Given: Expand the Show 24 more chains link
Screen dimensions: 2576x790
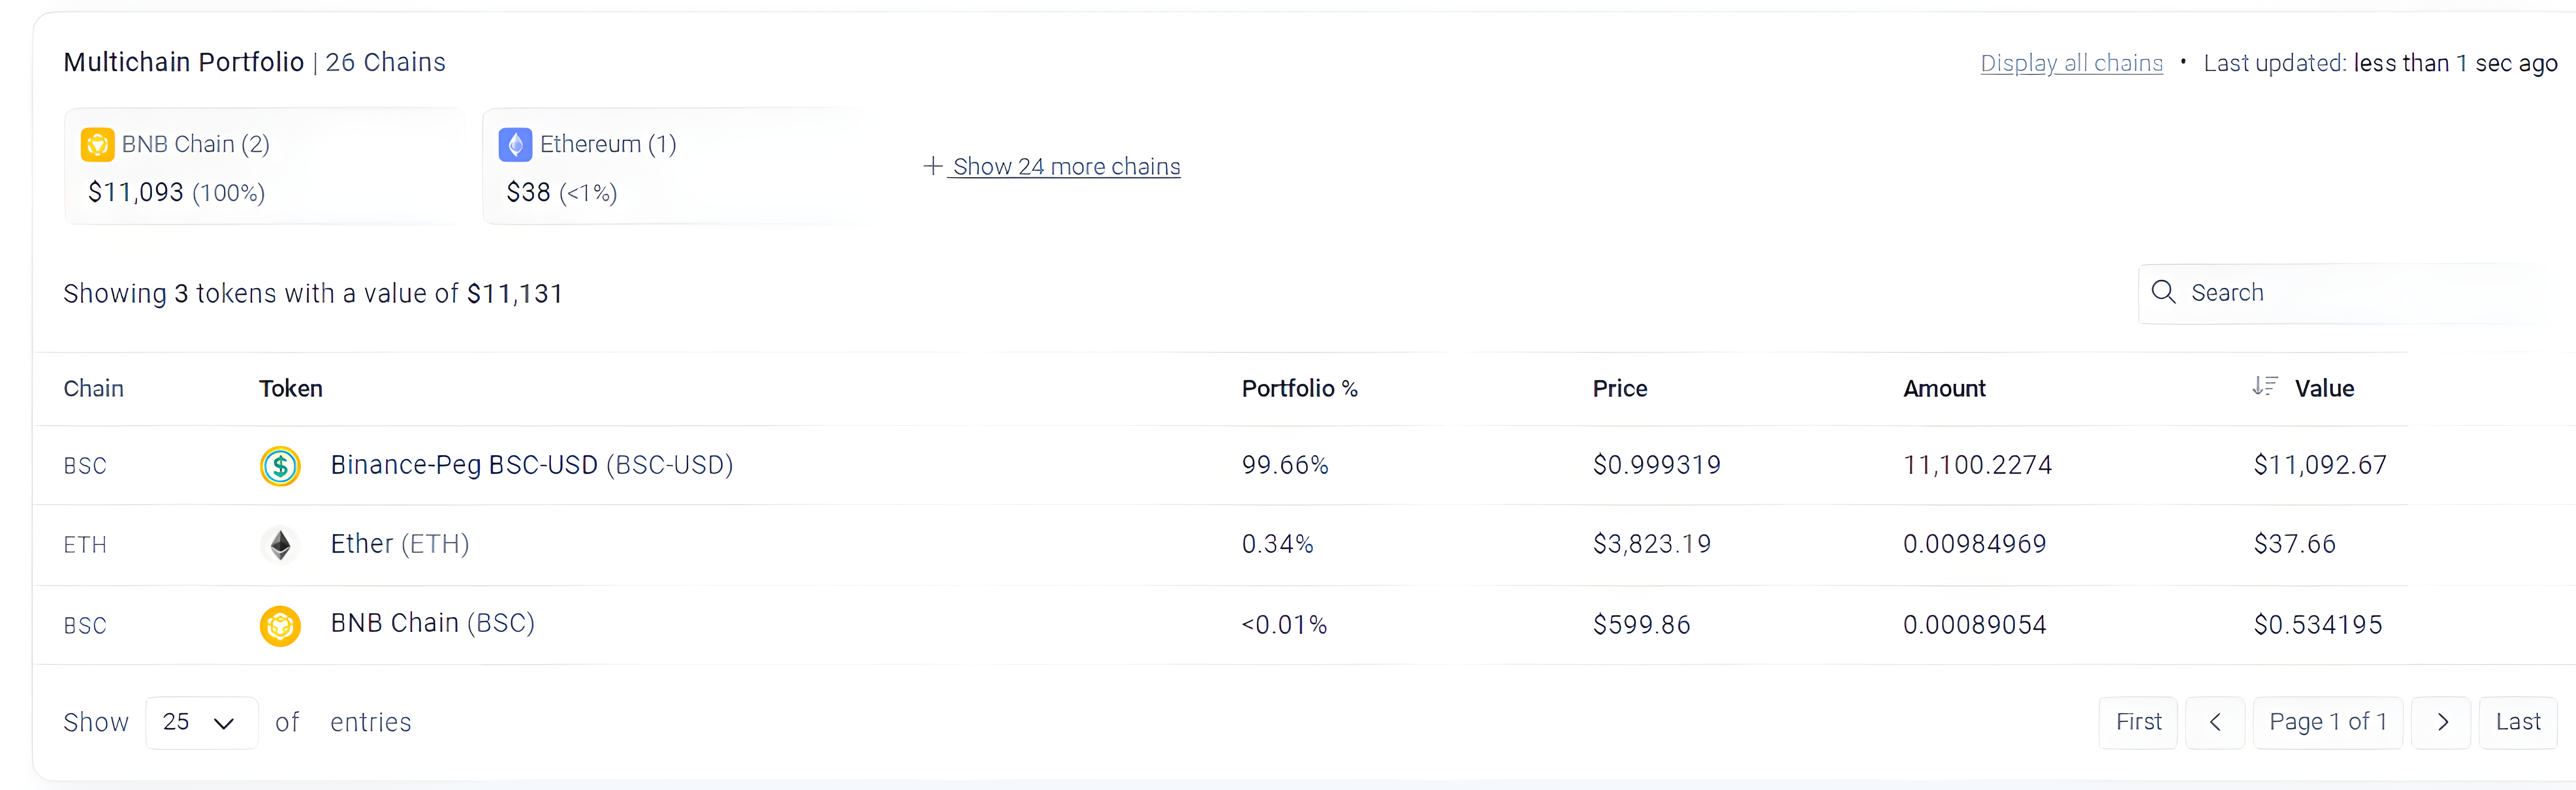Looking at the screenshot, I should click(1066, 167).
